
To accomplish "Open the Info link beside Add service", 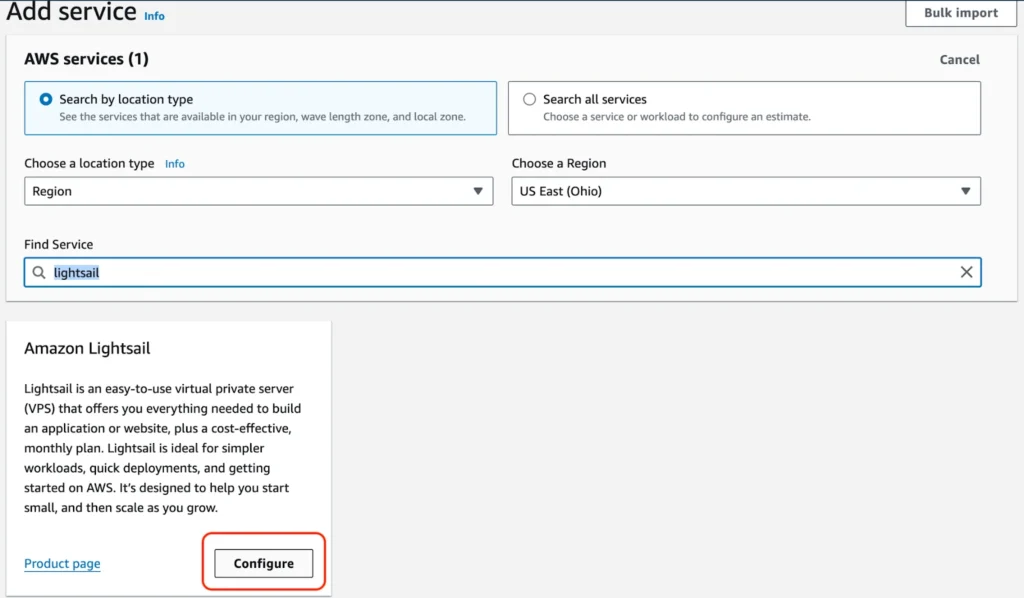I will pyautogui.click(x=154, y=16).
